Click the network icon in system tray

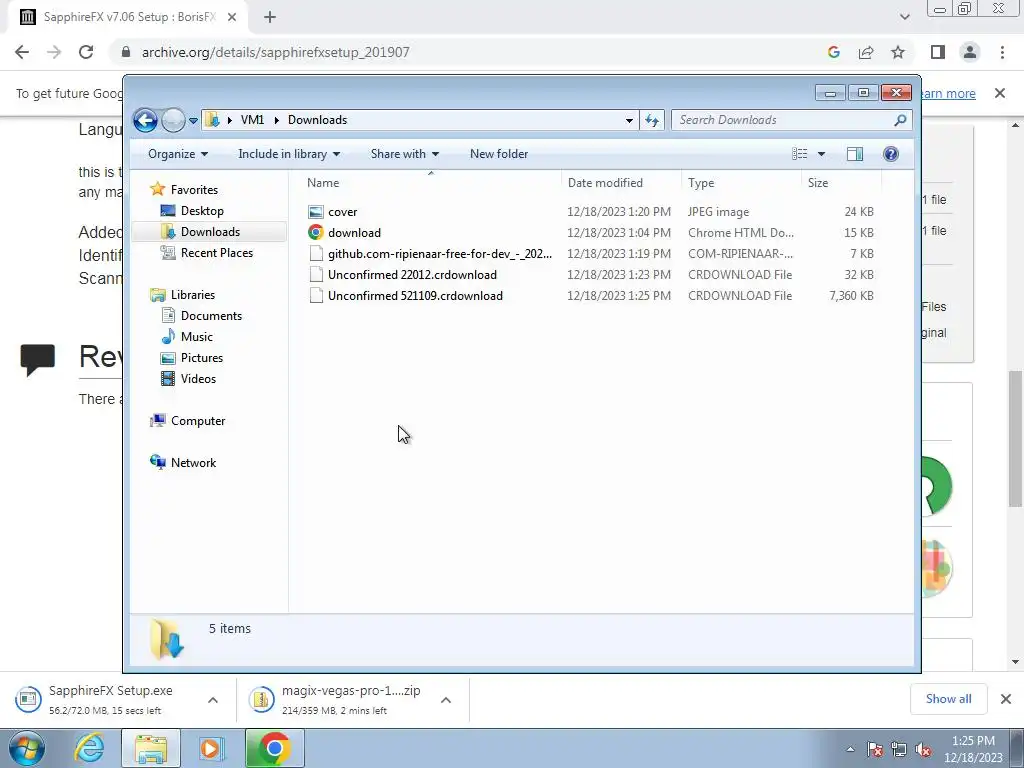[899, 750]
